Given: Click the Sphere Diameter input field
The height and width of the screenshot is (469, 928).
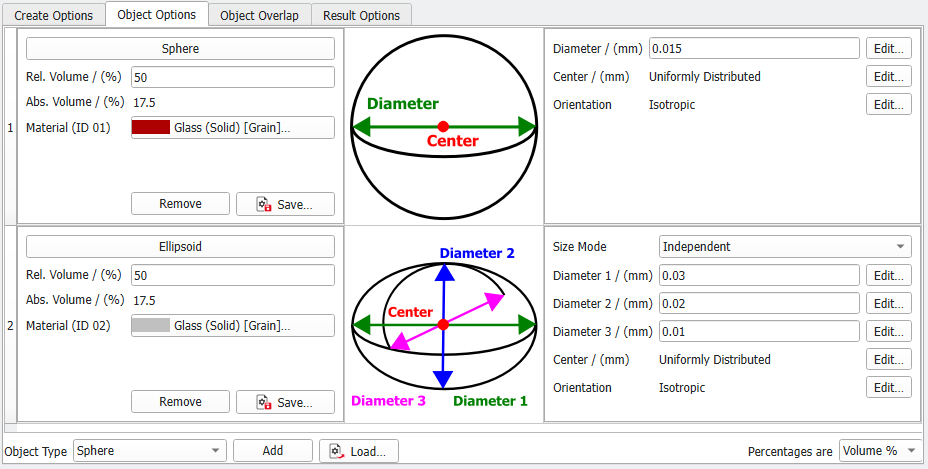Looking at the screenshot, I should [x=755, y=49].
